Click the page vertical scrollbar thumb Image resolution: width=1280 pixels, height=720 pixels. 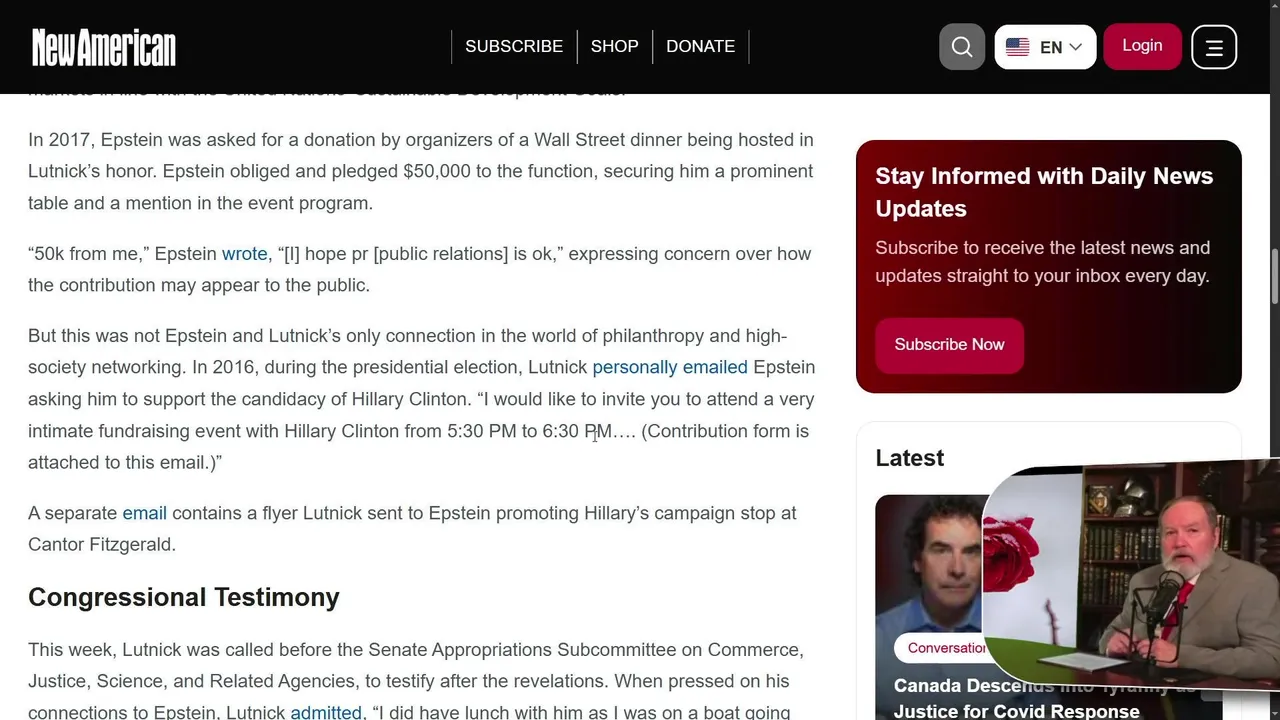[x=1274, y=276]
